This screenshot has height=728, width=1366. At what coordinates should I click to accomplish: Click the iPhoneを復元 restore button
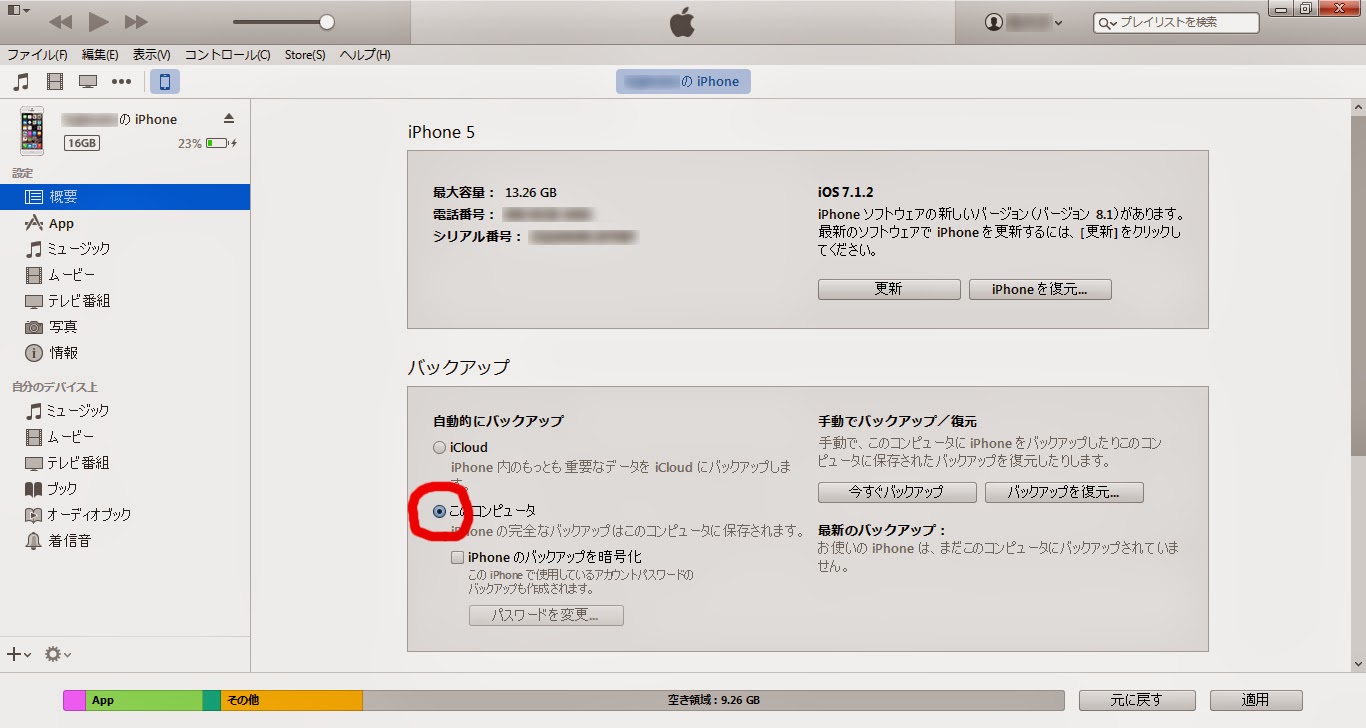(1040, 289)
